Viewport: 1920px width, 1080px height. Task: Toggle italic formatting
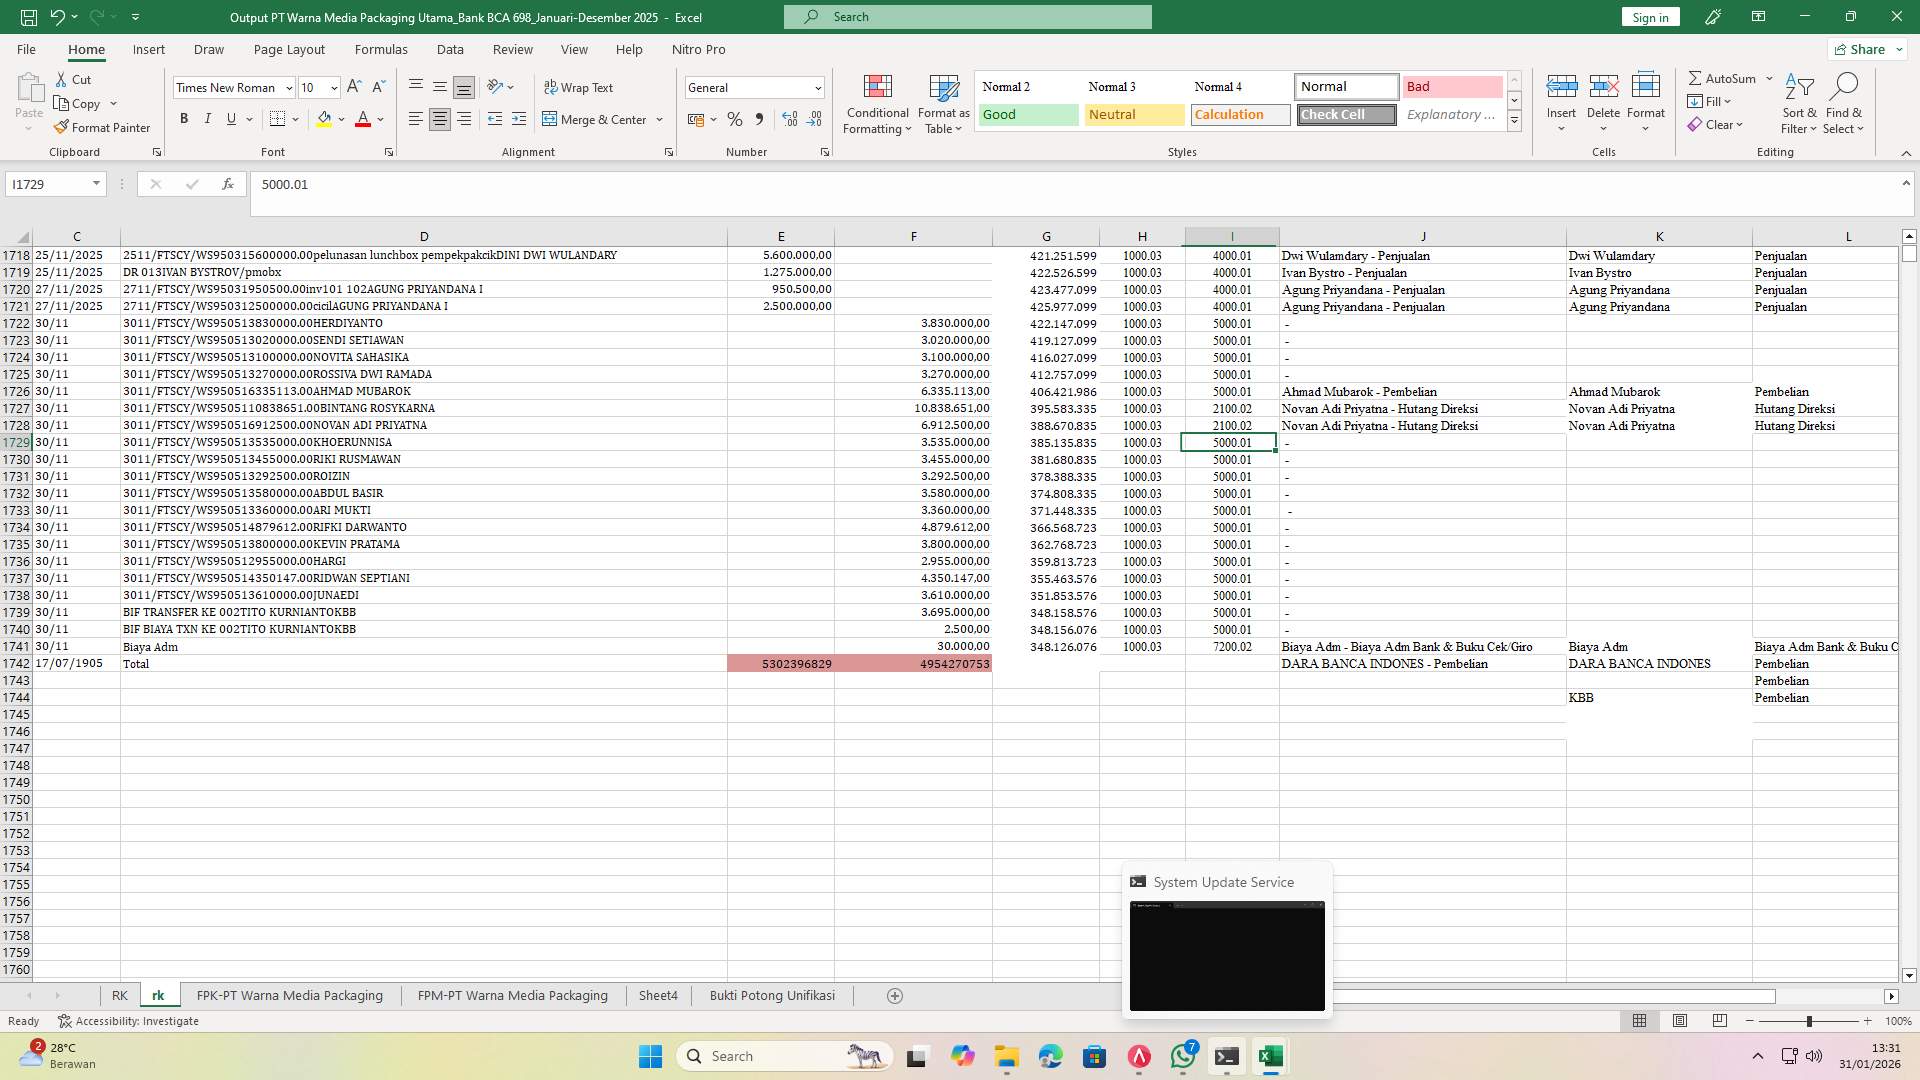point(208,118)
